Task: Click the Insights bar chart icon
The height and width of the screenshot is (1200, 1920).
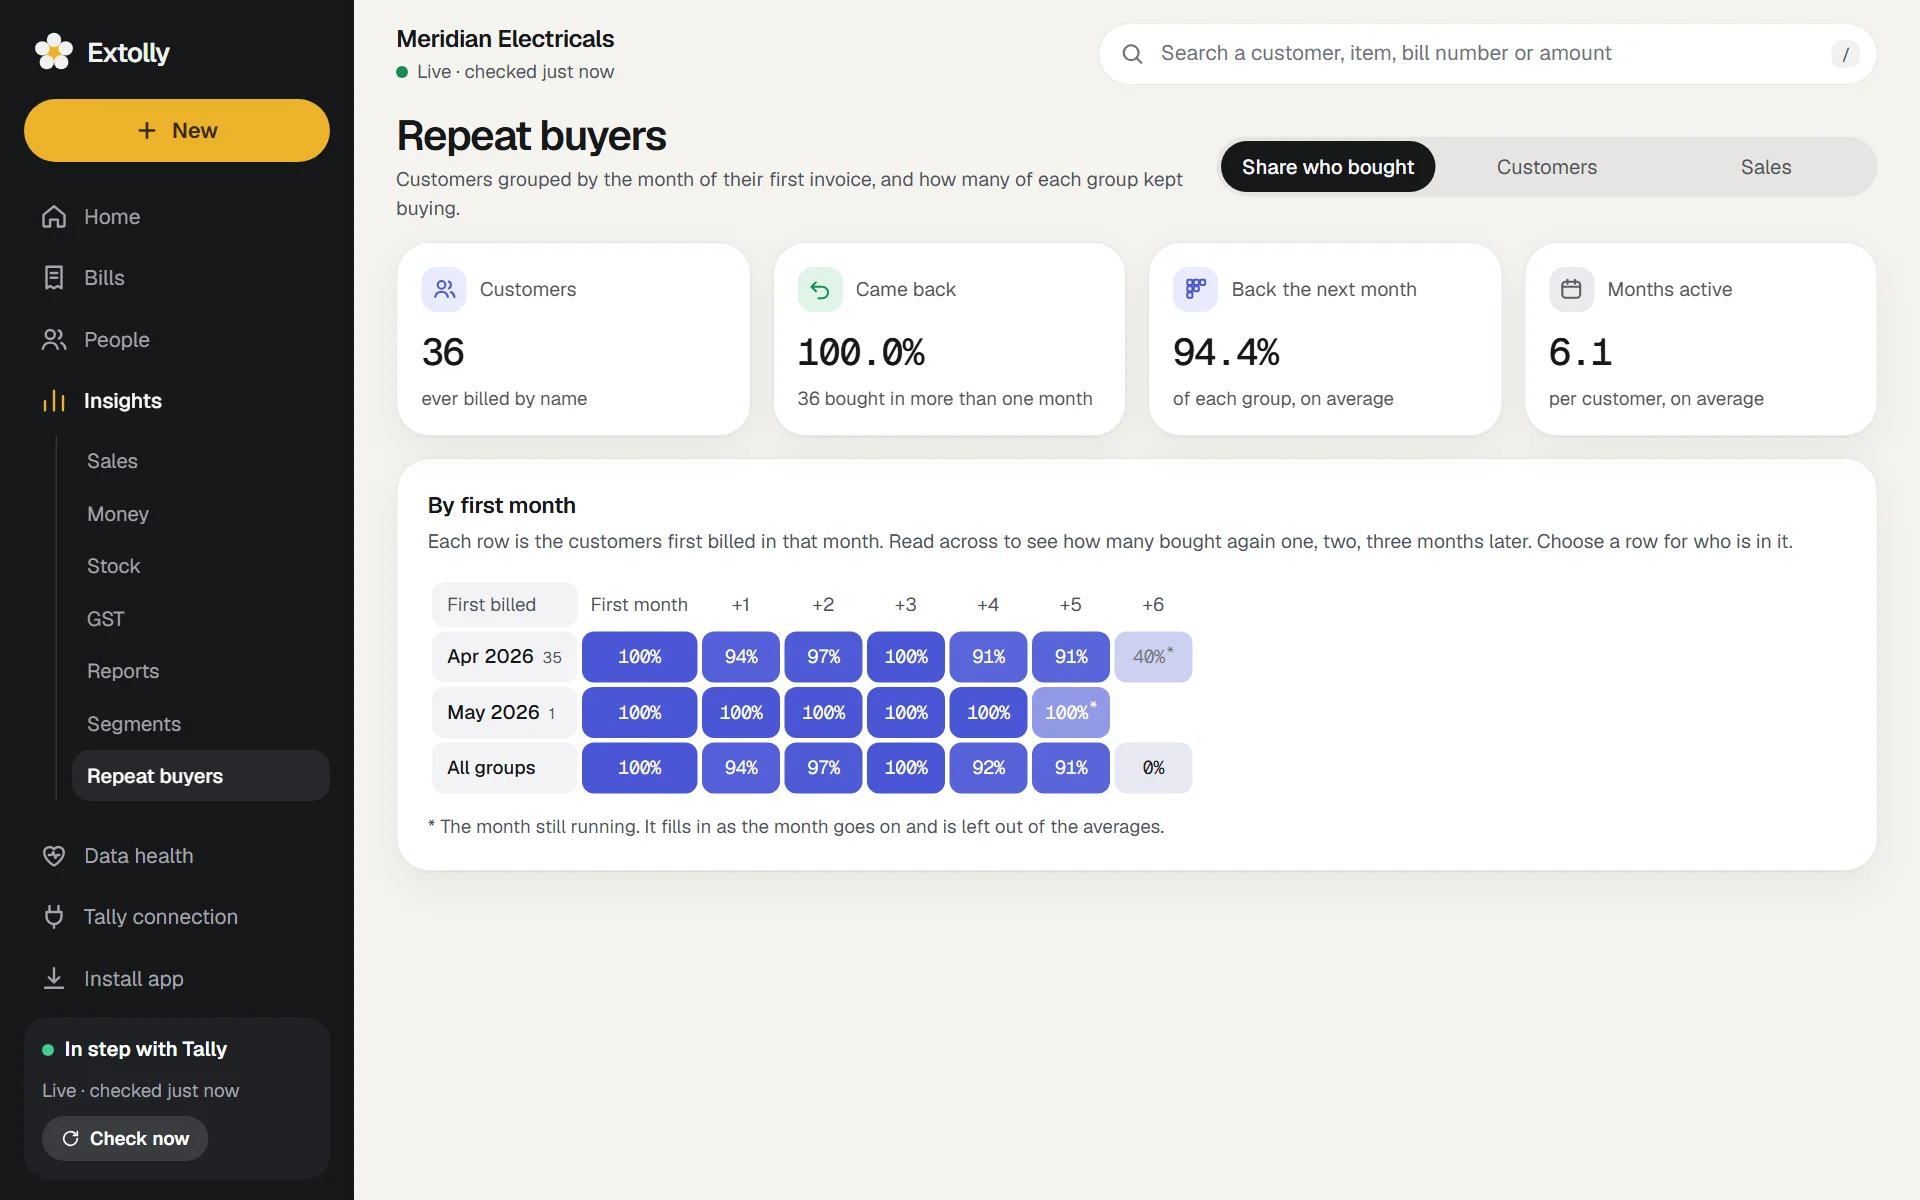Action: pos(54,401)
